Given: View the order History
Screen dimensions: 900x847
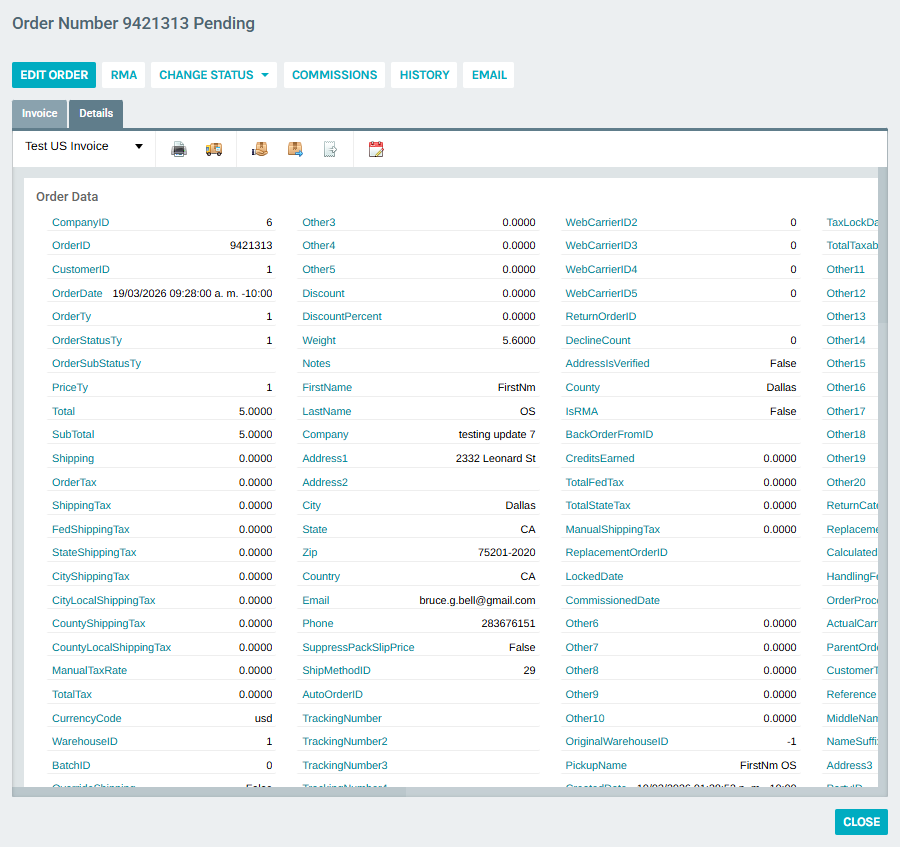Looking at the screenshot, I should [424, 75].
